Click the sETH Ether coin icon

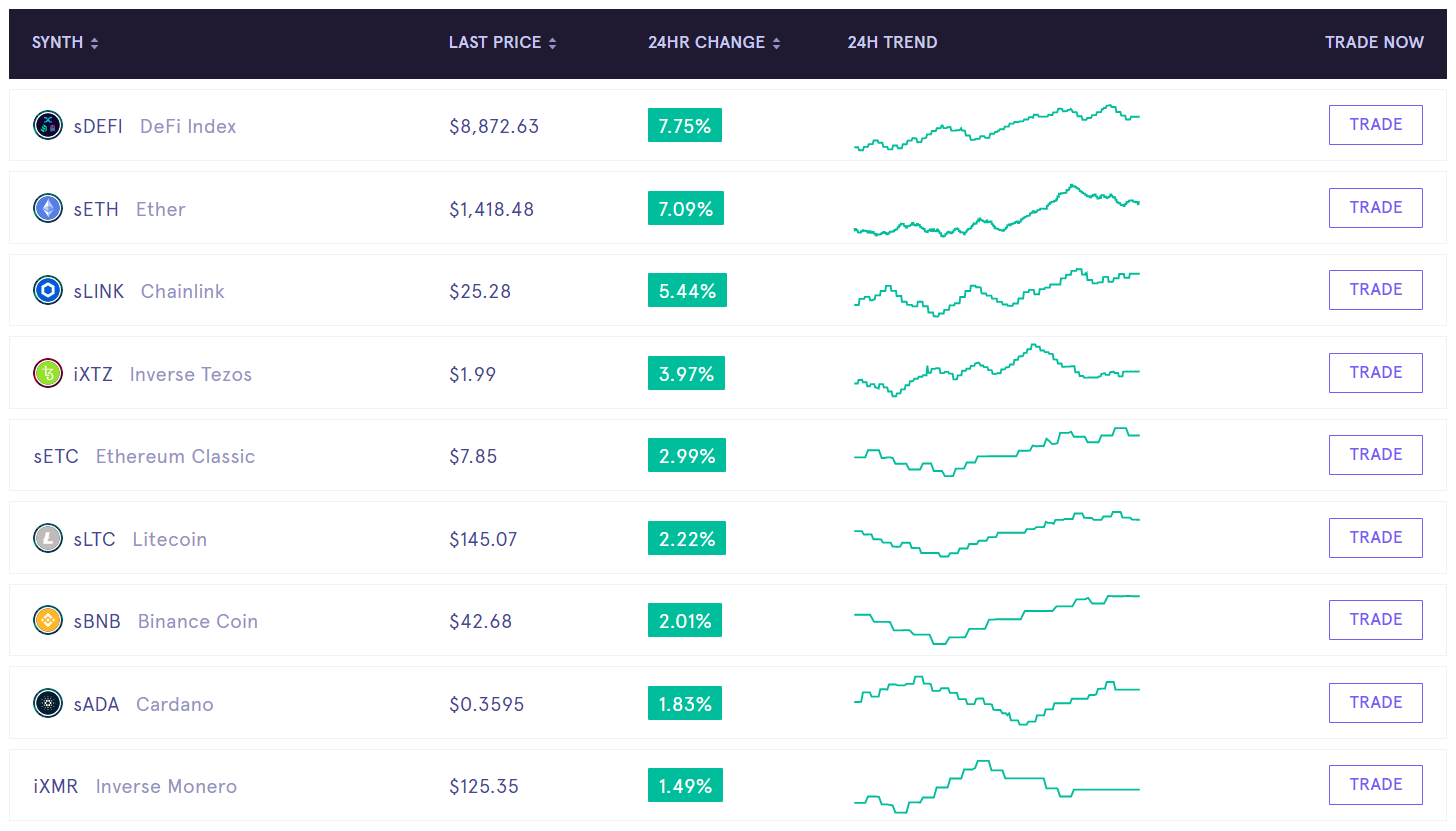coord(47,208)
